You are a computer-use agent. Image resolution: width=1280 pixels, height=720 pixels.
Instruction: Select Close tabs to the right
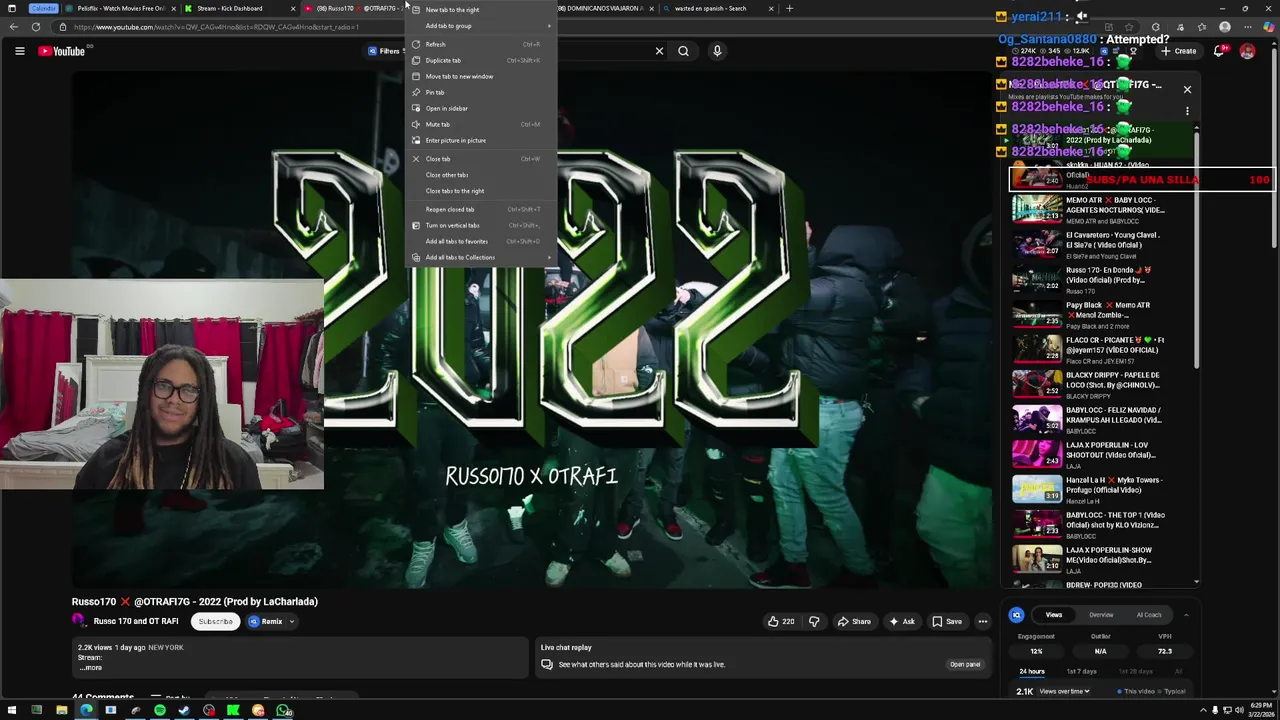click(x=480, y=191)
